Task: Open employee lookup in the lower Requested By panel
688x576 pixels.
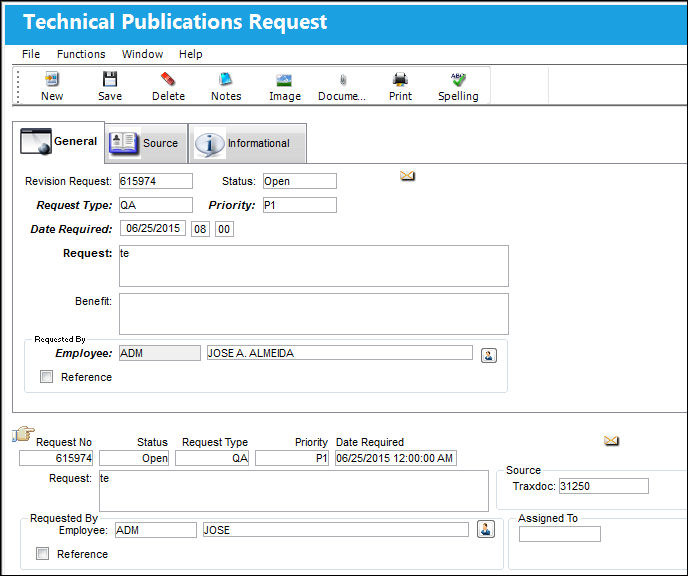Action: tap(486, 529)
